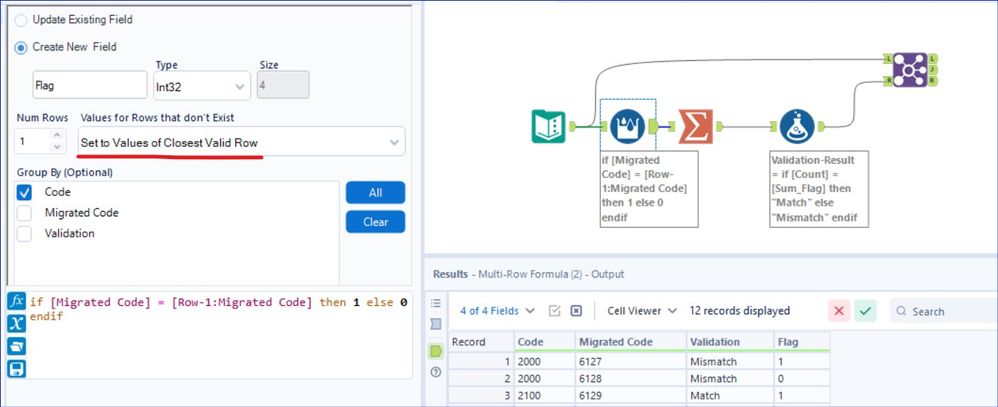The width and height of the screenshot is (998, 407).
Task: Click the Record column header
Action: click(x=481, y=342)
